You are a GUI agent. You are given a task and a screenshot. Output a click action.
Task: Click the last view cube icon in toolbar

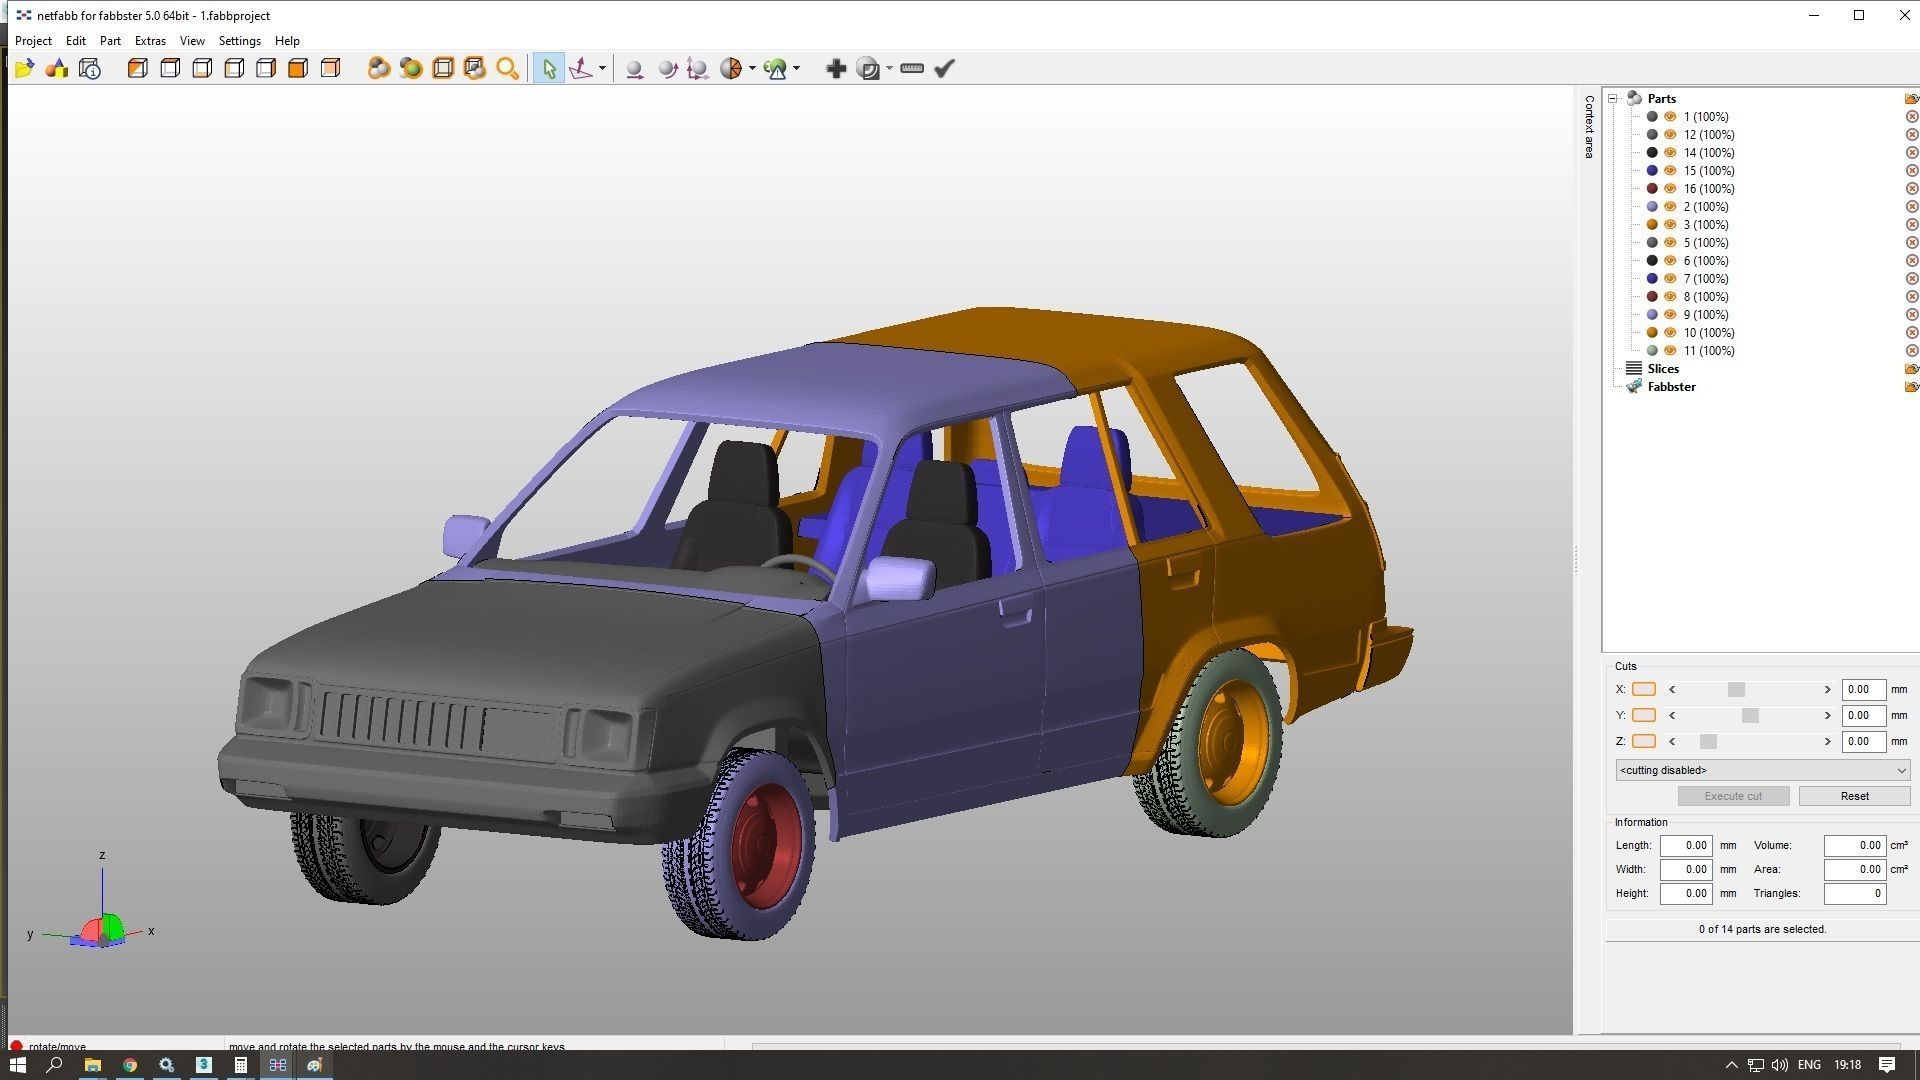click(331, 68)
